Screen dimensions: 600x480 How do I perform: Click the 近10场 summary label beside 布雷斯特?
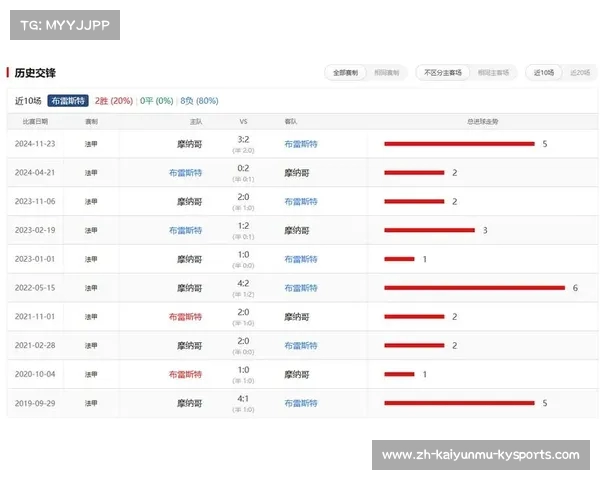(x=28, y=101)
